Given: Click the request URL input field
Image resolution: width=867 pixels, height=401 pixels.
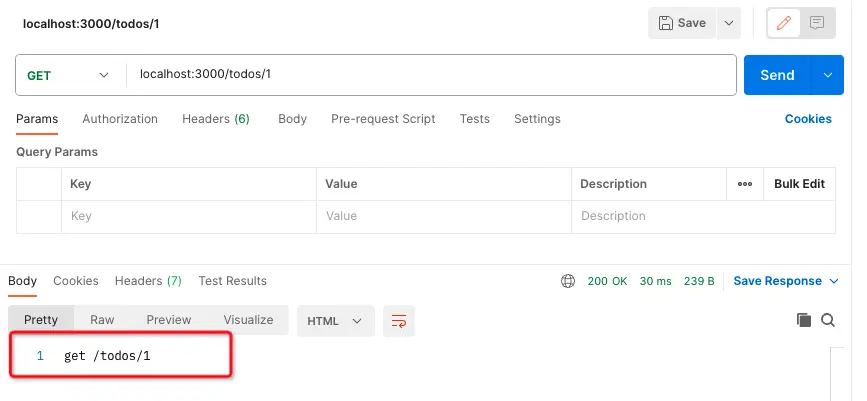Looking at the screenshot, I should coord(430,75).
